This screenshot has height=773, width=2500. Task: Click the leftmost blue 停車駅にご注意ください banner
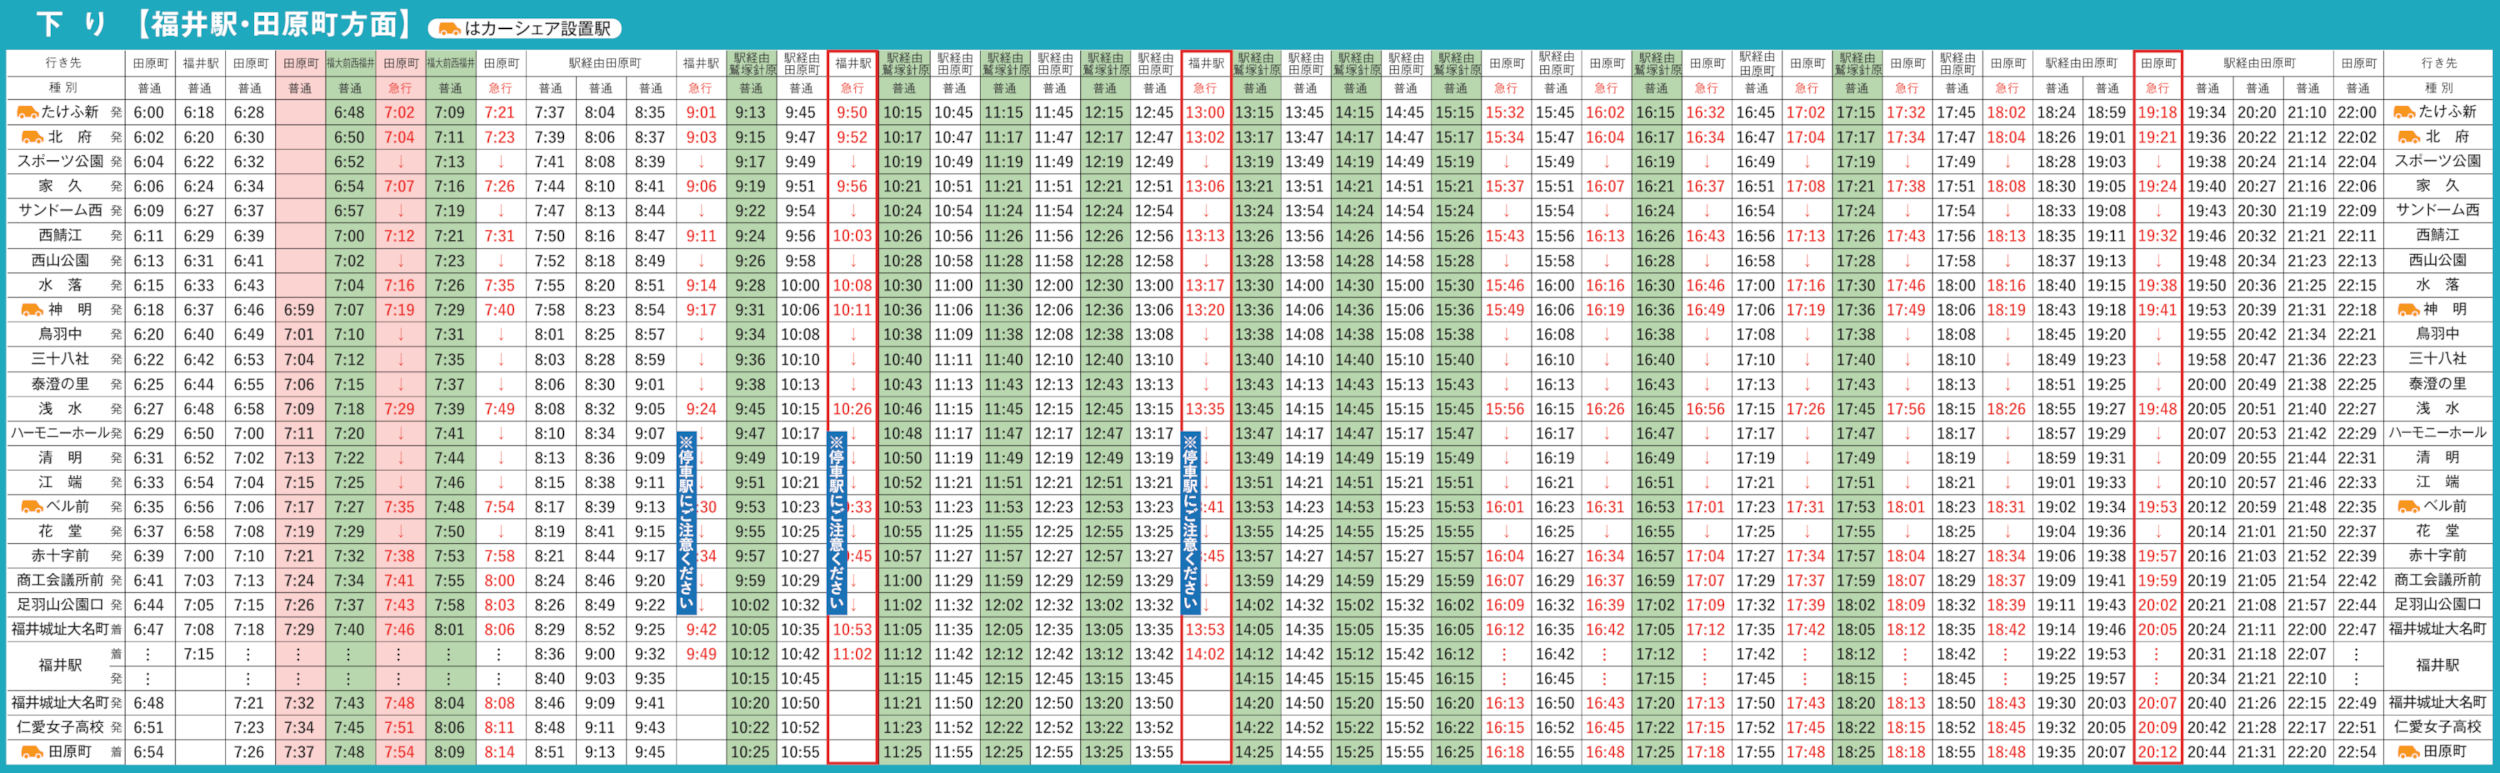click(686, 522)
